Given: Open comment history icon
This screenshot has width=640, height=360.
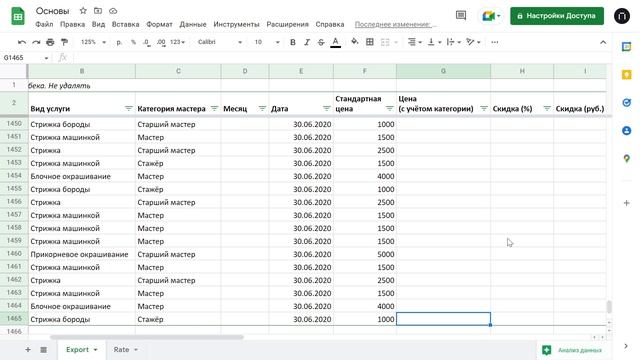Looking at the screenshot, I should coord(461,16).
